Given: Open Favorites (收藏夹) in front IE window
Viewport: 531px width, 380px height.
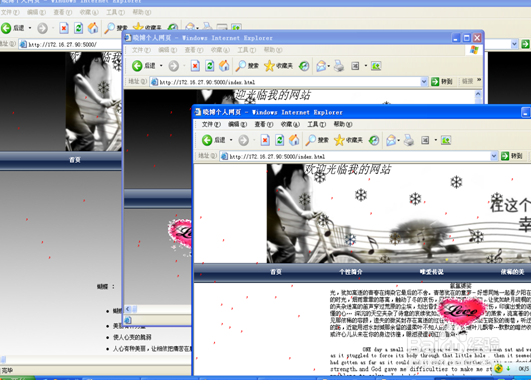Looking at the screenshot, I should pos(348,140).
